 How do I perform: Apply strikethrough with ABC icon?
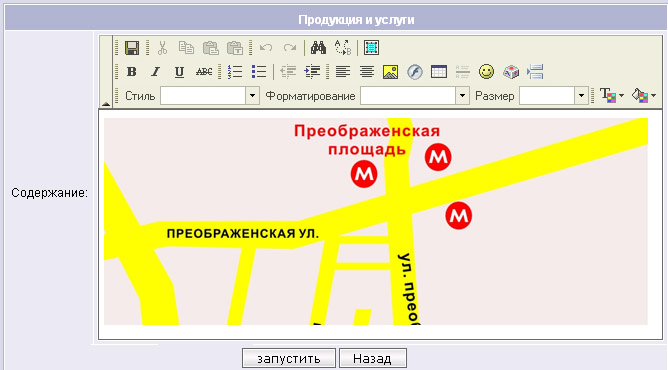pyautogui.click(x=204, y=72)
